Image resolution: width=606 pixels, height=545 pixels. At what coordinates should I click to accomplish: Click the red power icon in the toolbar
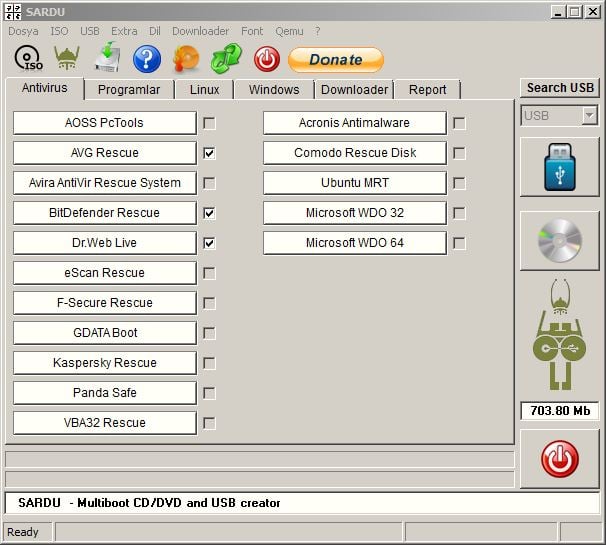coord(267,59)
